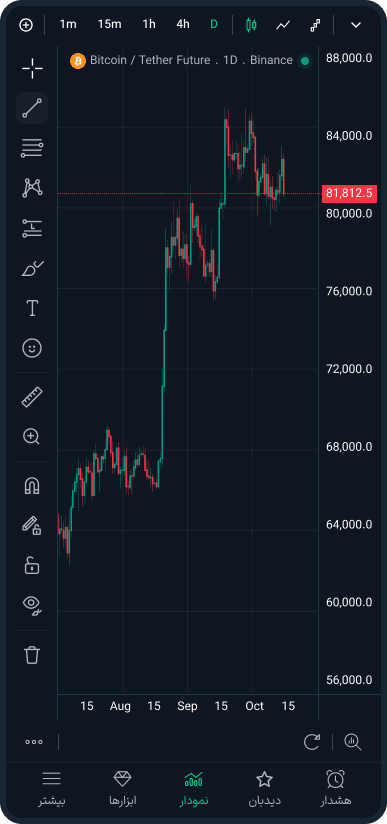Add a new symbol with the plus circle icon
Screen dimensions: 387x824
[x=25, y=25]
